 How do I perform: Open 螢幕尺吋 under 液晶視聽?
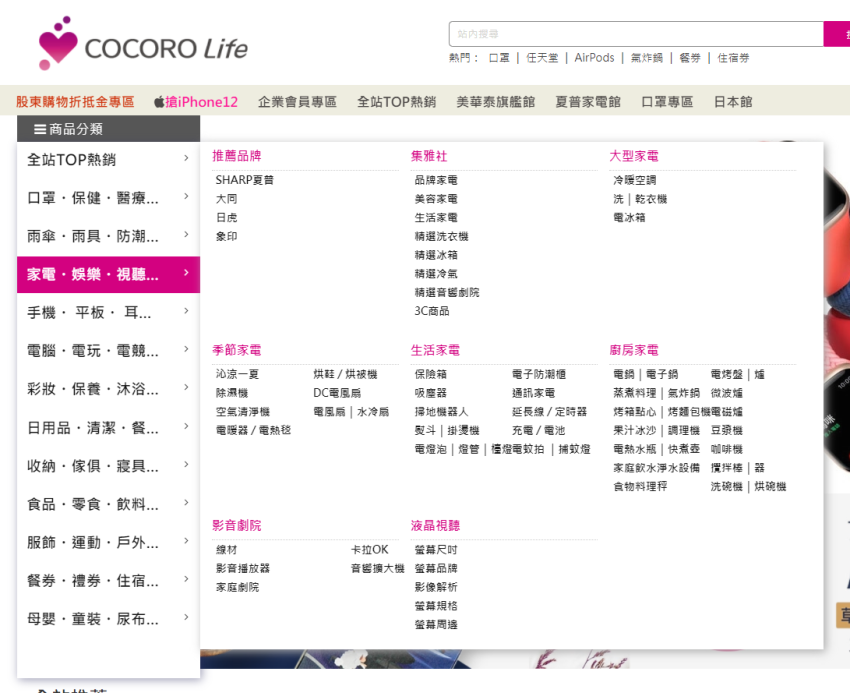(436, 550)
